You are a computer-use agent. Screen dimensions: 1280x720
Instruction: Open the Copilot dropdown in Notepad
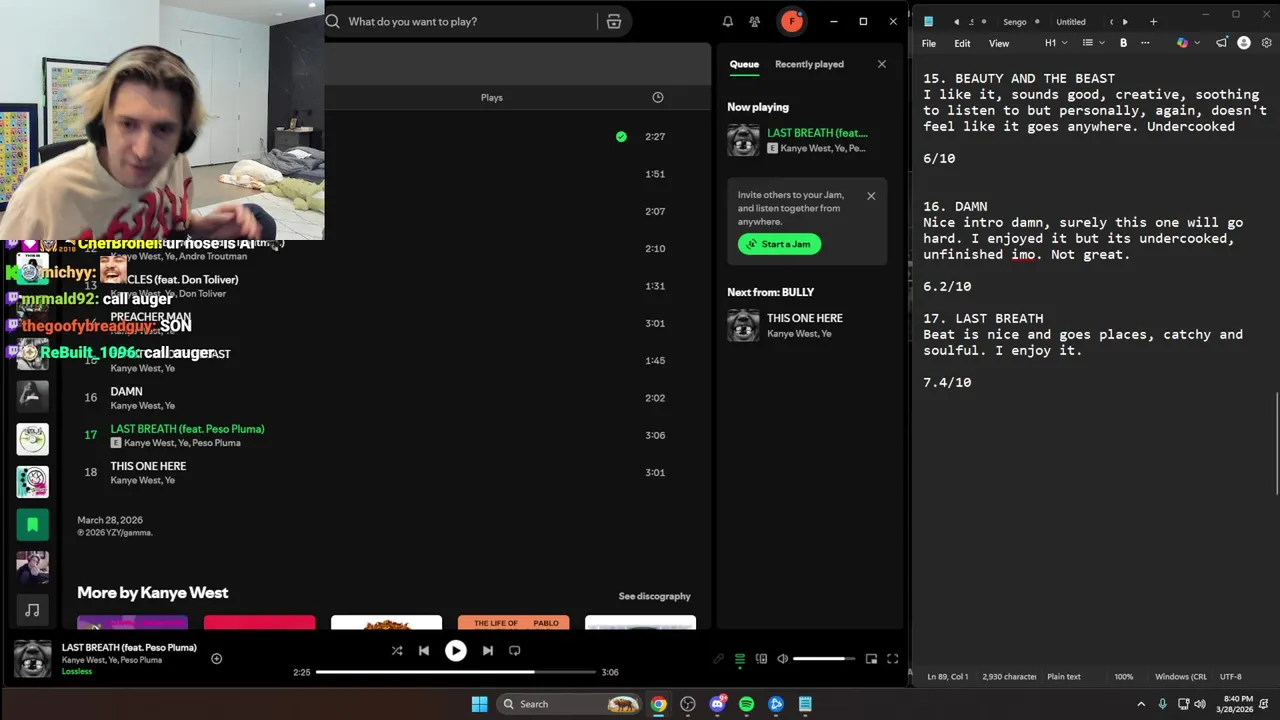click(1187, 43)
